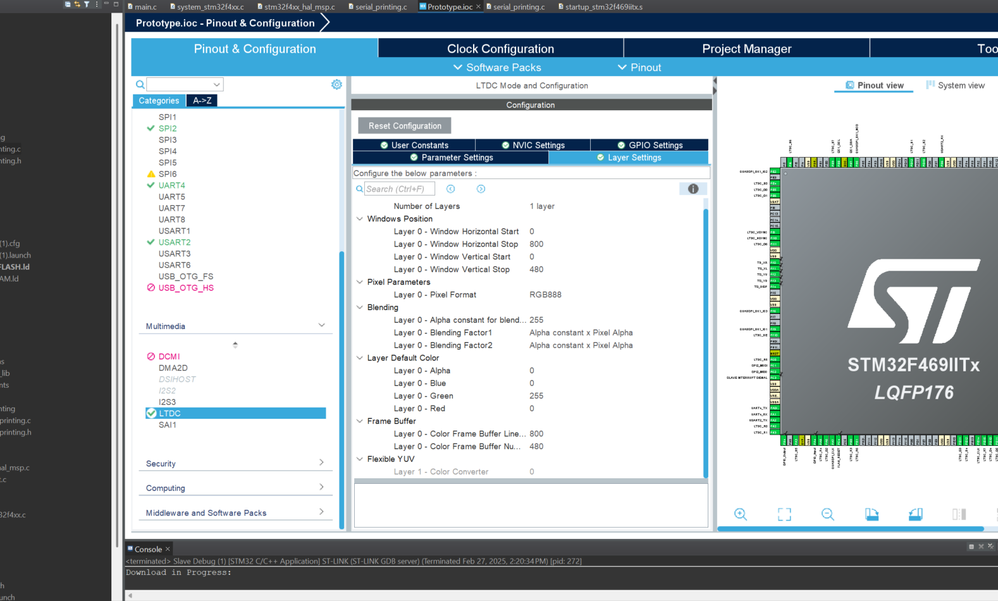Select the DMA2D peripheral

coord(173,367)
